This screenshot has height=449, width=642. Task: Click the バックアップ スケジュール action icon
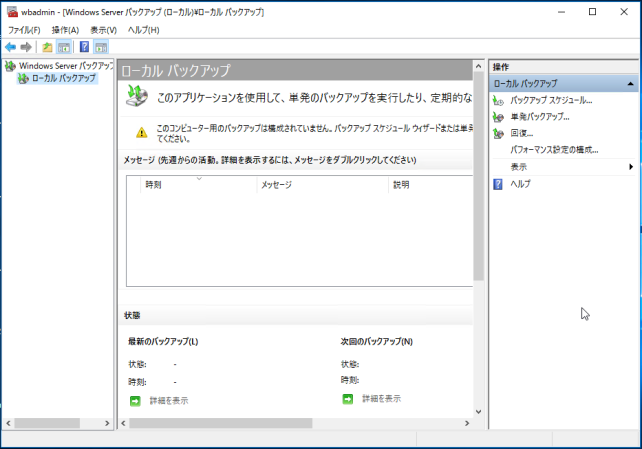pos(498,100)
